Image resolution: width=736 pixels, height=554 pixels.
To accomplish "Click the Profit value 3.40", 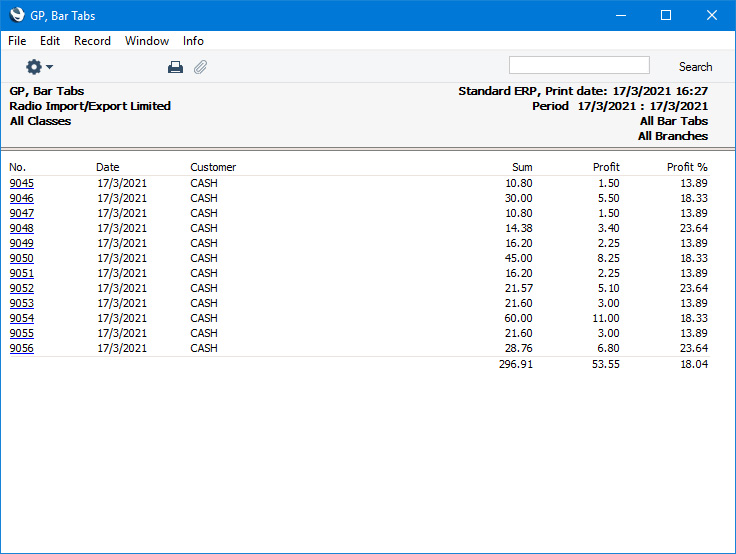I will tap(608, 228).
